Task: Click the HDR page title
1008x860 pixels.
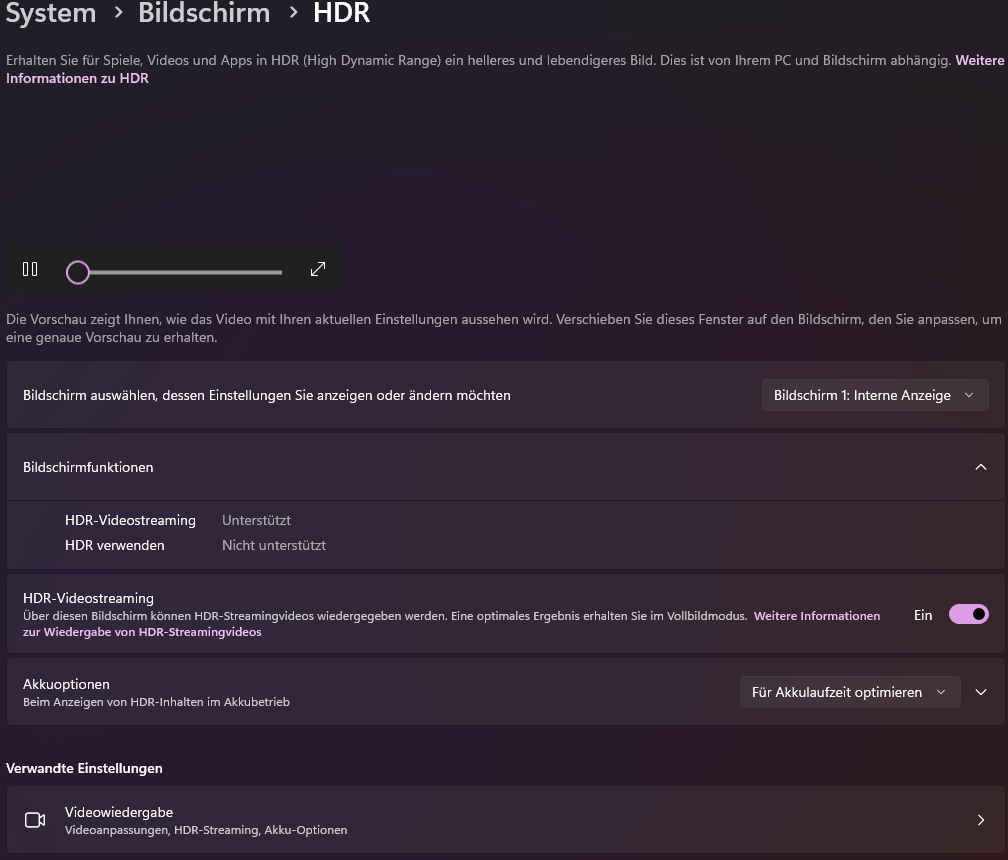Action: tap(341, 14)
